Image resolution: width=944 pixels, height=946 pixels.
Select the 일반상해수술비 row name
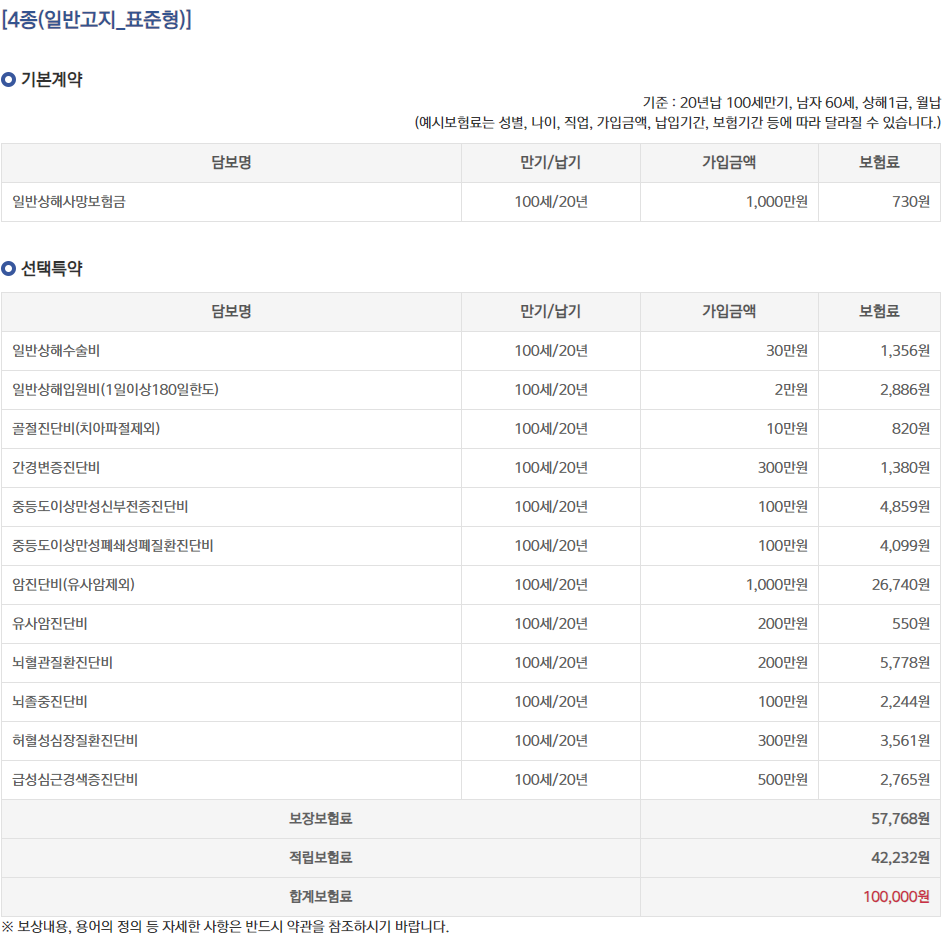[x=56, y=351]
